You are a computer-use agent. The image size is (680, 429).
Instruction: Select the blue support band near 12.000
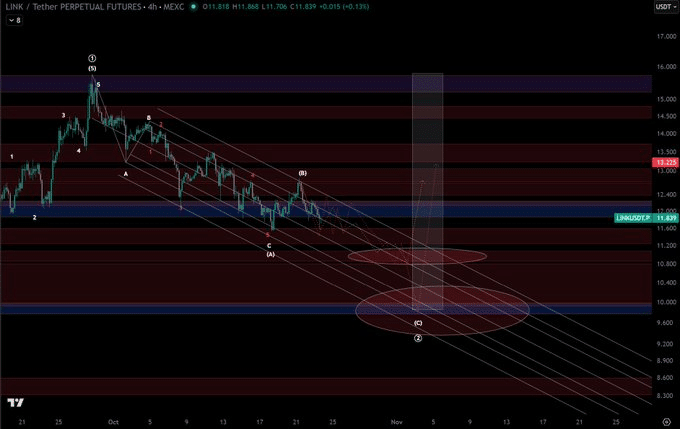tap(325, 210)
